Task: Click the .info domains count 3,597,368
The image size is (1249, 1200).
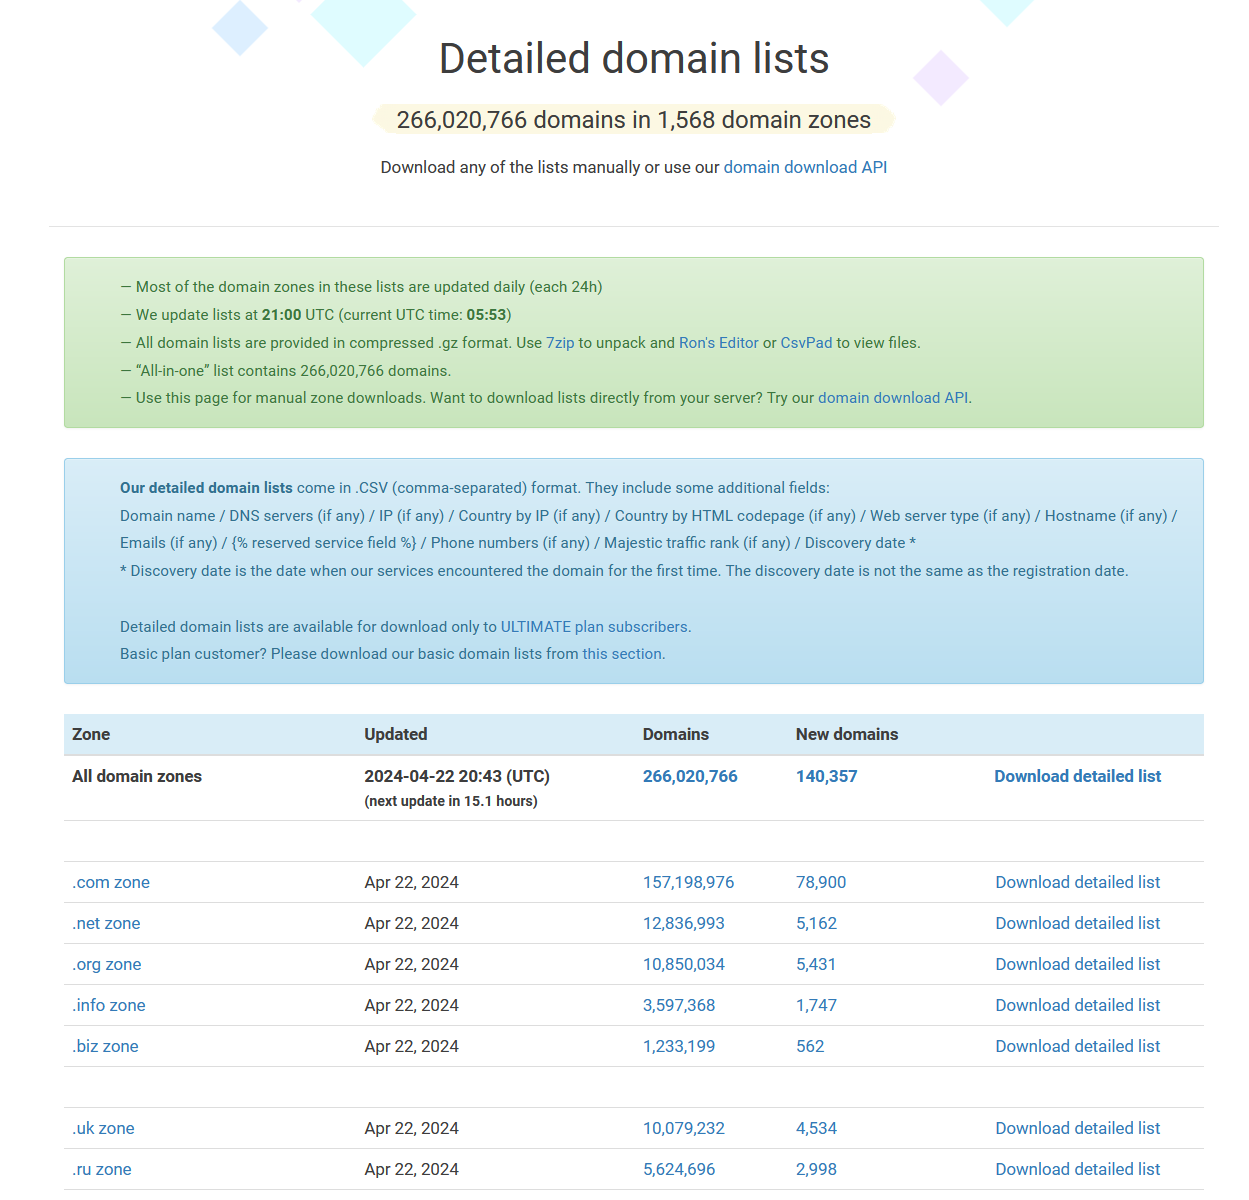Action: point(679,1005)
